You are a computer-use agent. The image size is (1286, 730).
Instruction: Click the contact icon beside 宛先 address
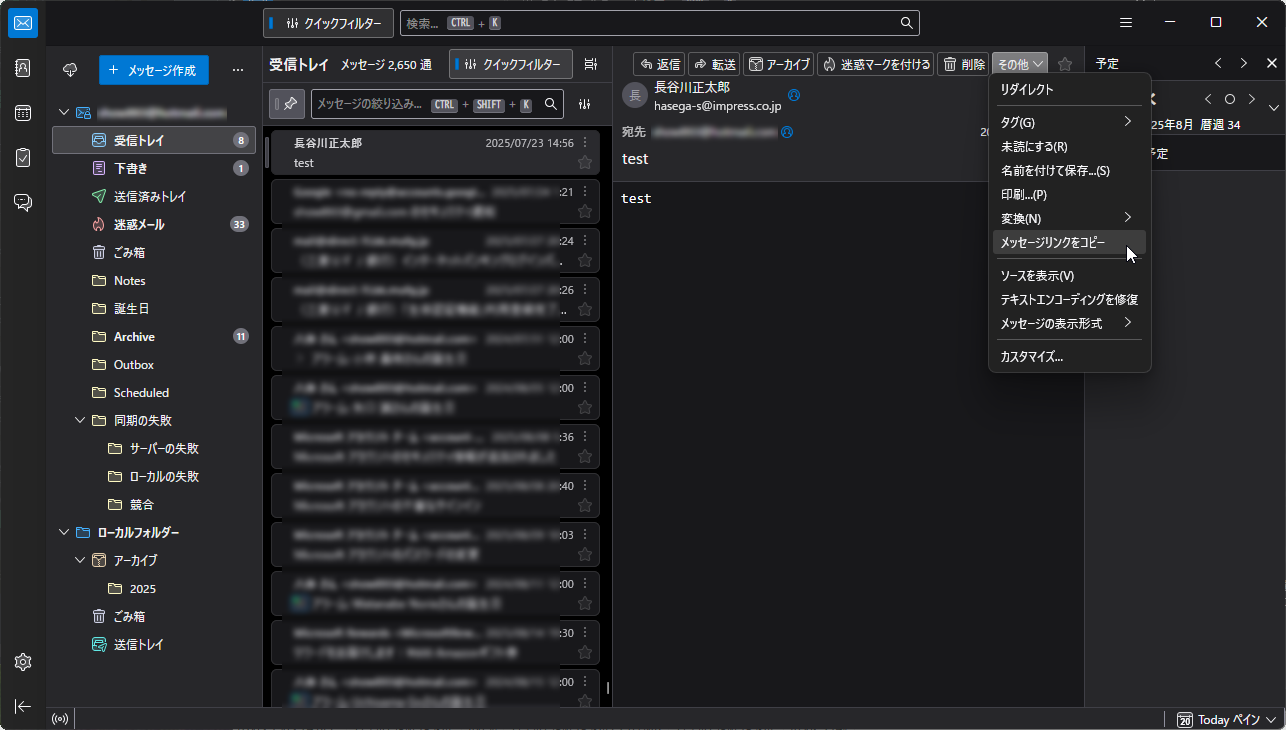coord(787,131)
